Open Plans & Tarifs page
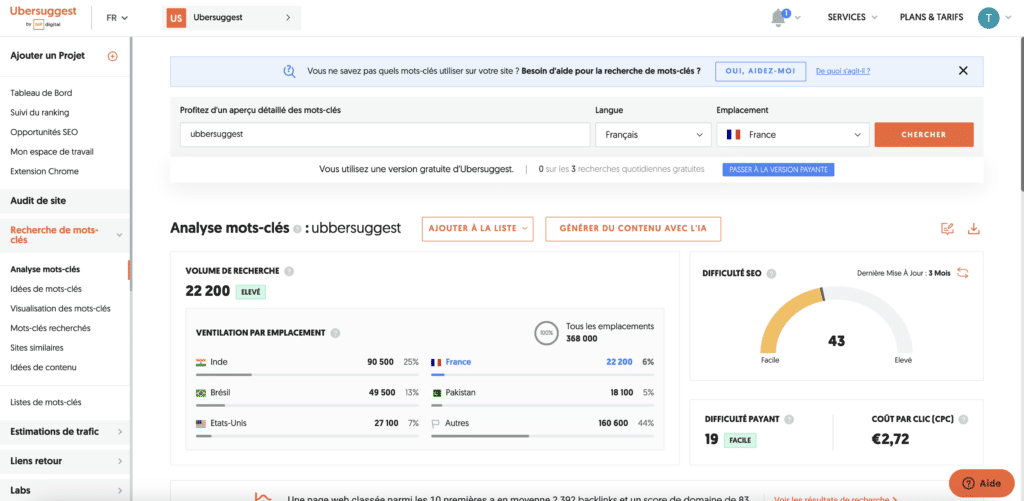The image size is (1024, 501). tap(931, 18)
